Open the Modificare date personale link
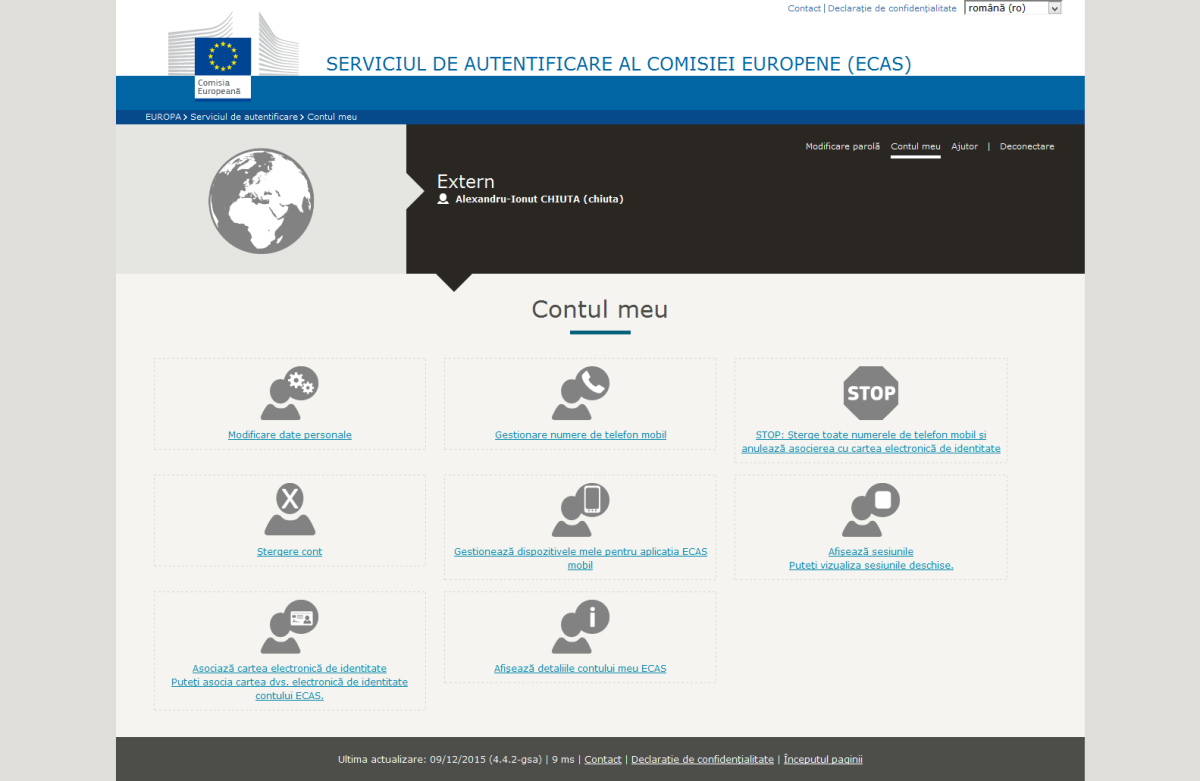This screenshot has width=1200, height=781. (290, 435)
